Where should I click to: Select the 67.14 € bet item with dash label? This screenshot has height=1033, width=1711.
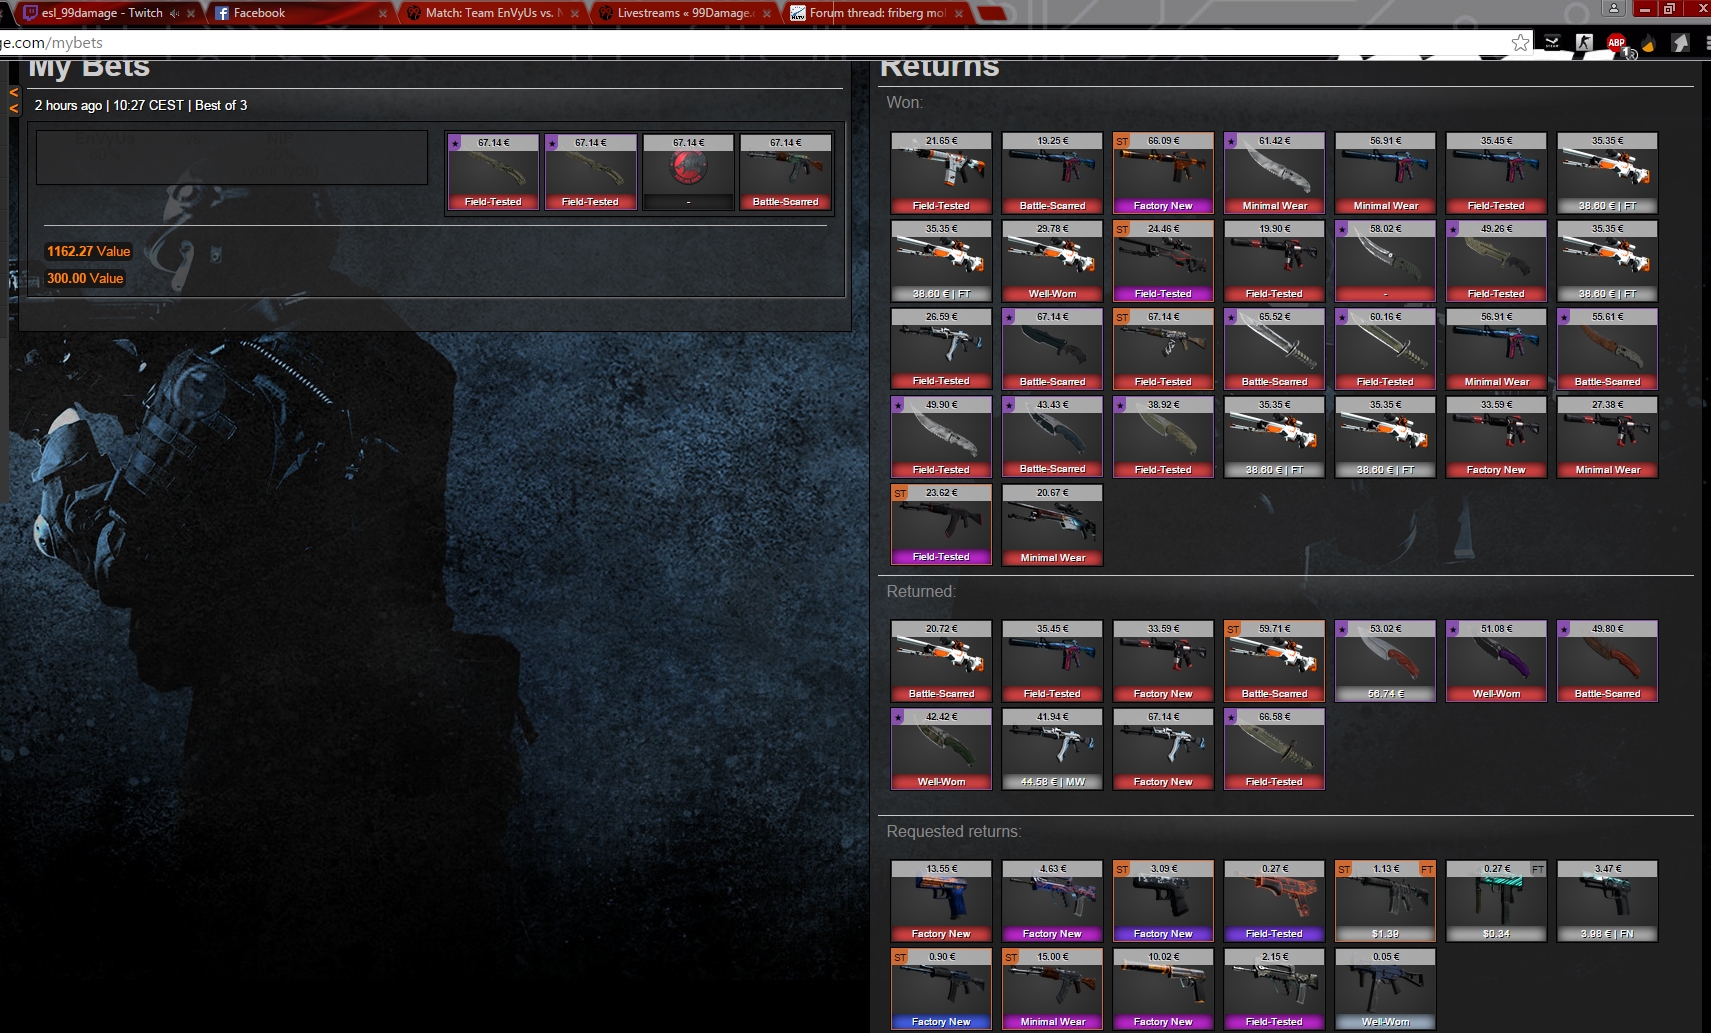(x=688, y=172)
